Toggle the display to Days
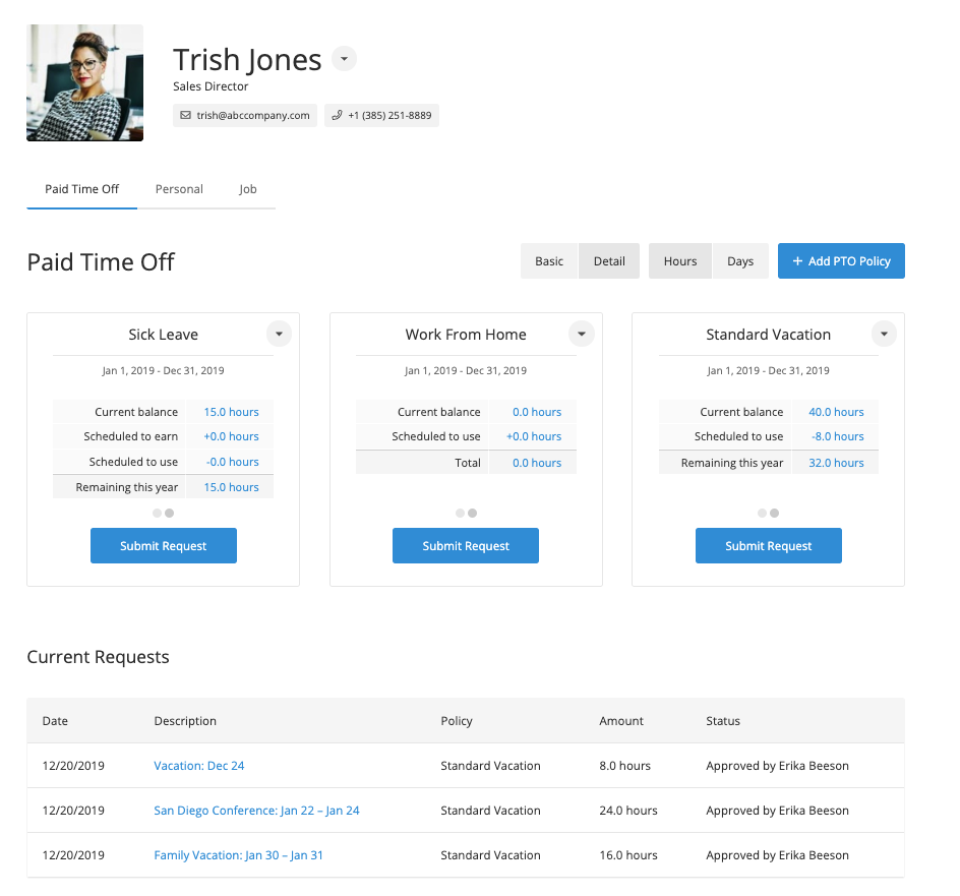960x896 pixels. (741, 261)
